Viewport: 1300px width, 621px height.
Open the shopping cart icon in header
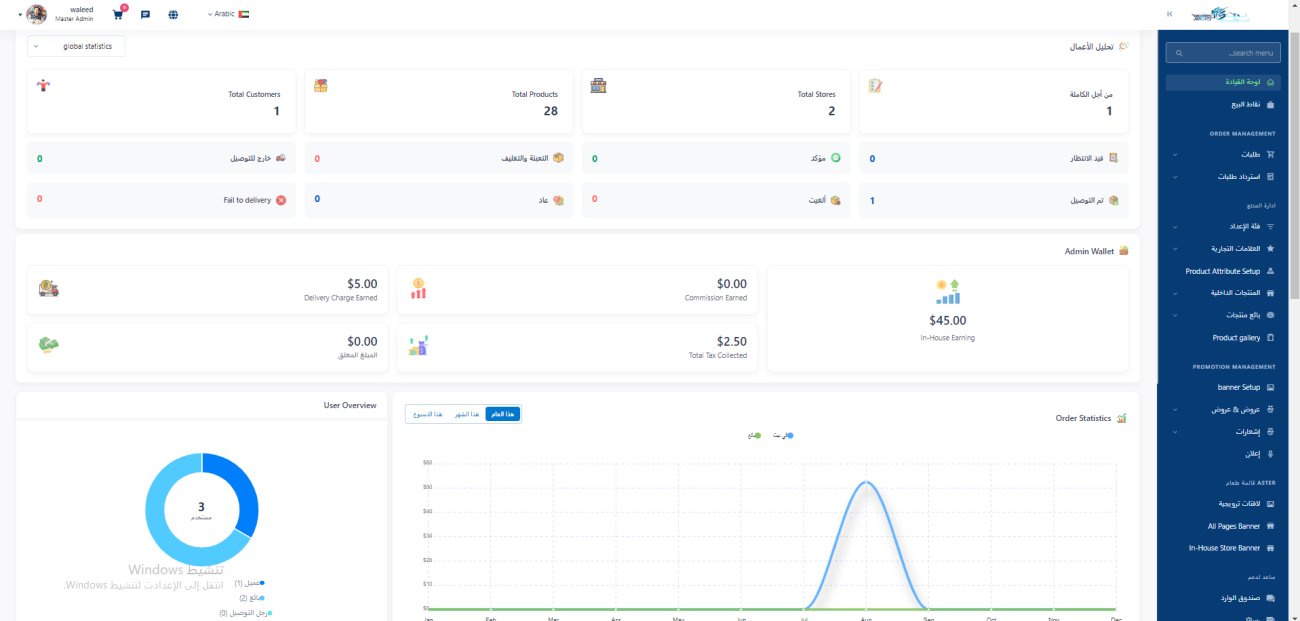118,15
